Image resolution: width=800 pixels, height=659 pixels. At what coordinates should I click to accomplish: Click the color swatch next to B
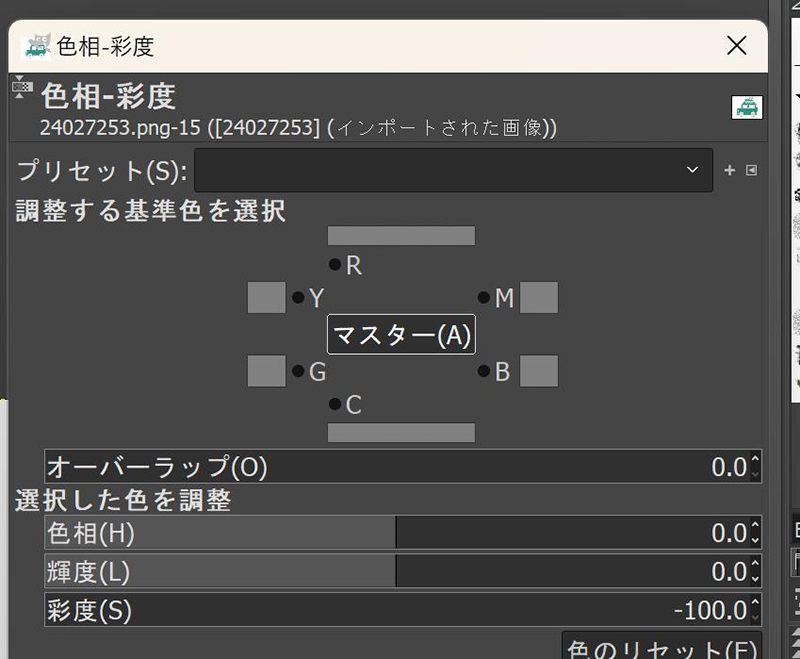[x=537, y=371]
